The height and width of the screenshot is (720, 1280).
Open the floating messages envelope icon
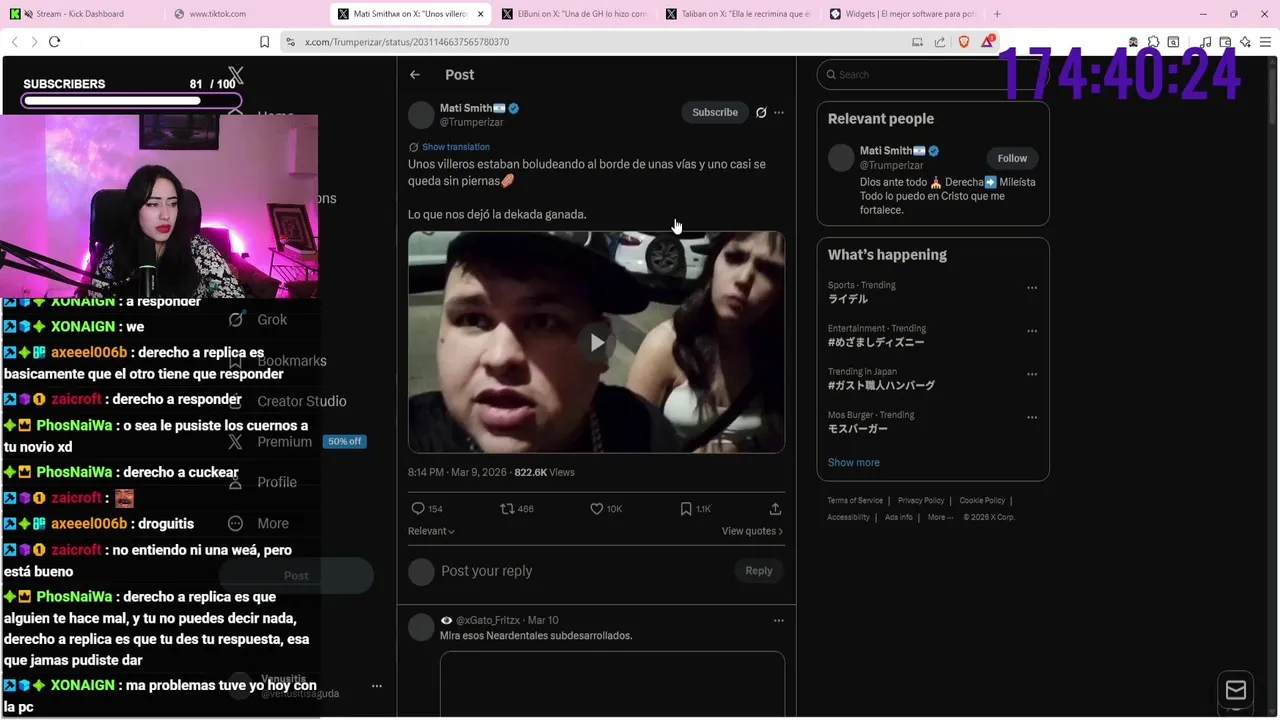coord(1236,690)
